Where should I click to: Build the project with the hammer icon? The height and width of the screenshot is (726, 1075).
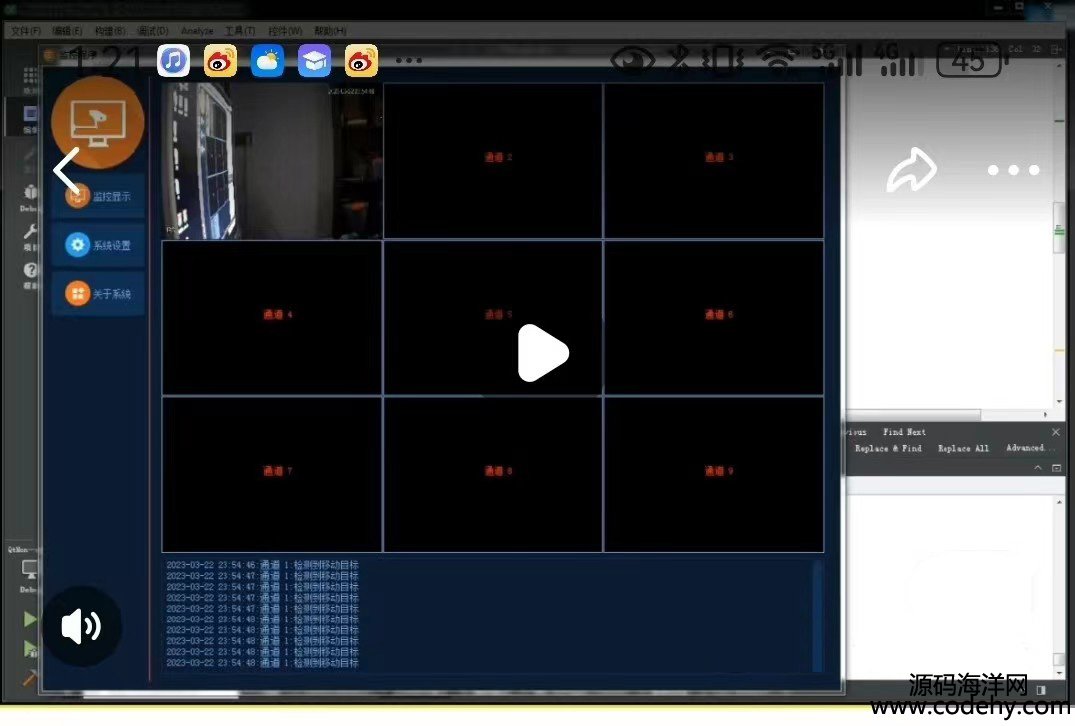click(x=29, y=678)
